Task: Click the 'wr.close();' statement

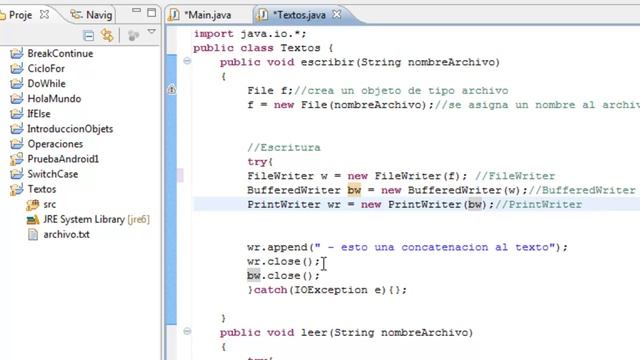Action: click(x=284, y=262)
